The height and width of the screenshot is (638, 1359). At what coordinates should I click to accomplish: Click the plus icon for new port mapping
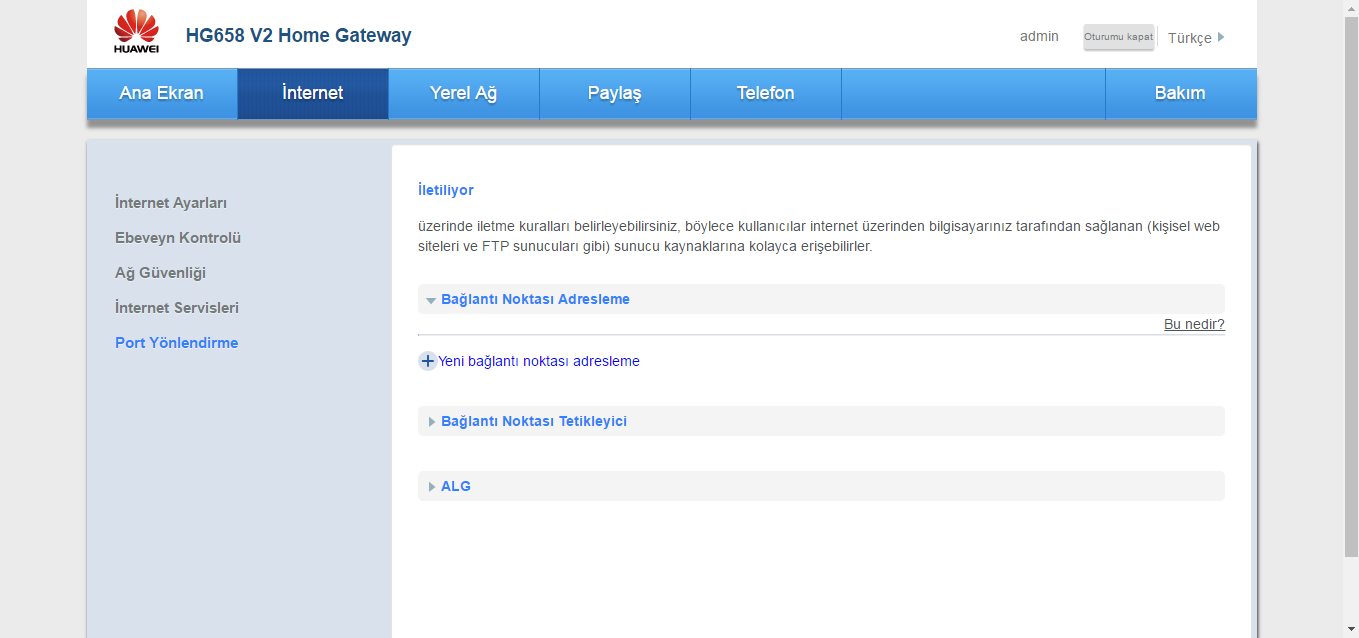[427, 361]
